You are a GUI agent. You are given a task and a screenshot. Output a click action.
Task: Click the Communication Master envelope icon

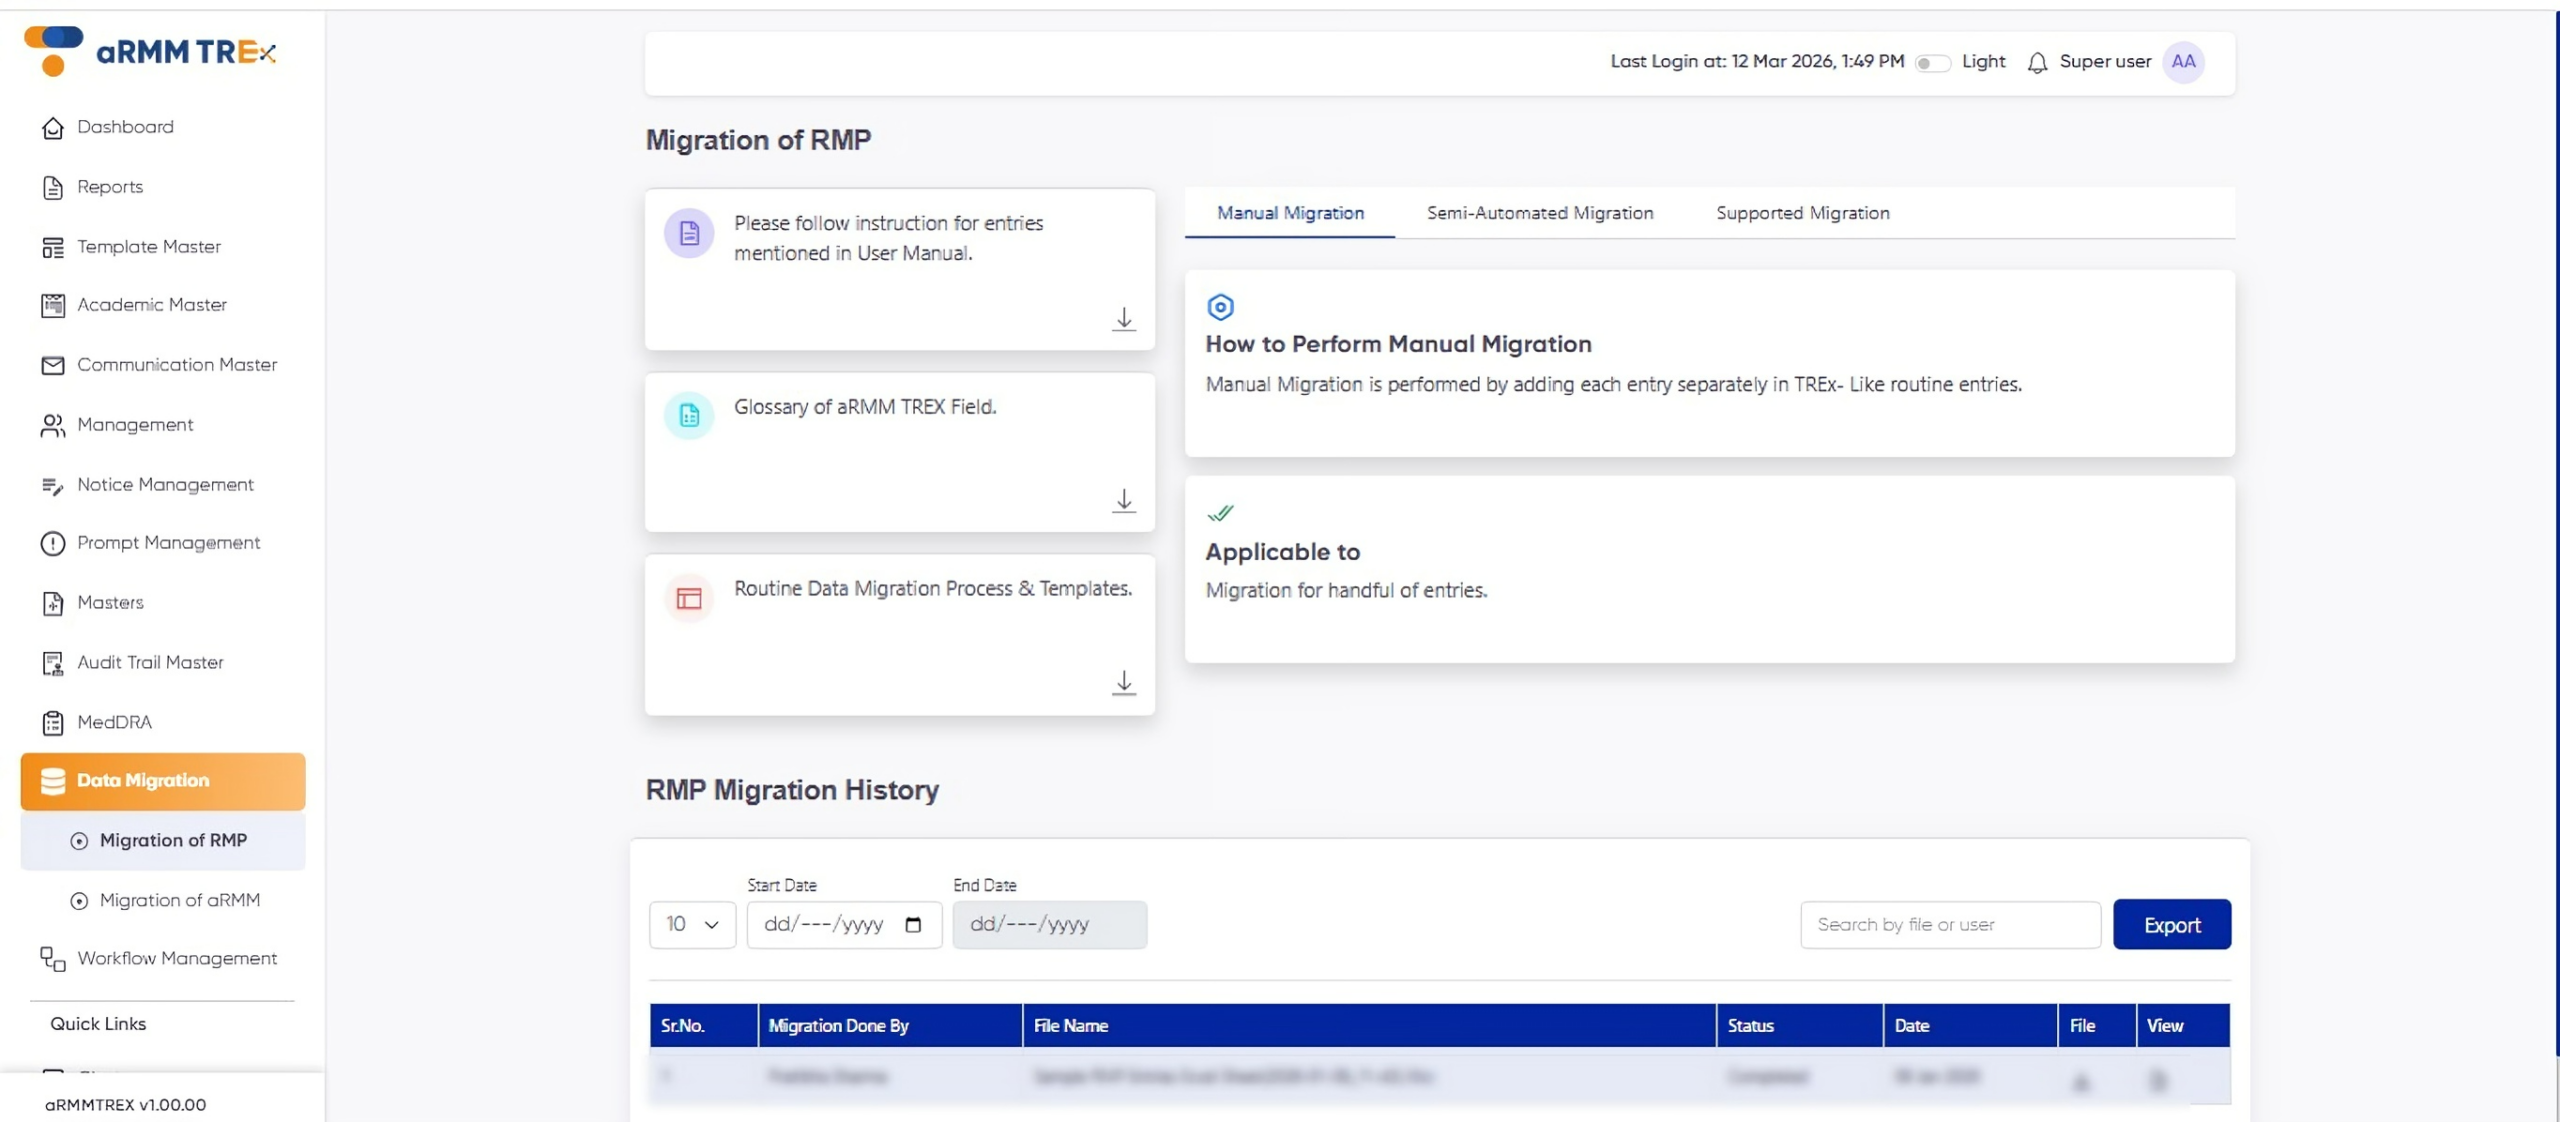[53, 365]
